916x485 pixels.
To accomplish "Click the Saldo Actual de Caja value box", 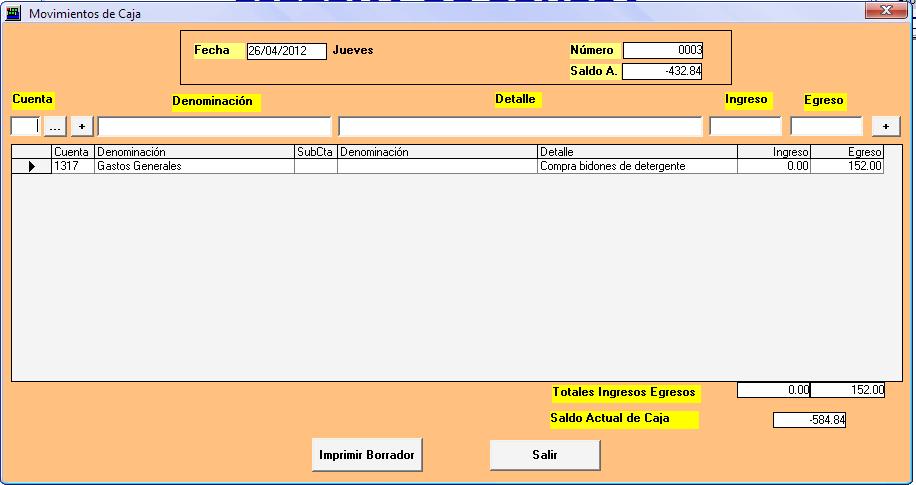I will pos(809,420).
